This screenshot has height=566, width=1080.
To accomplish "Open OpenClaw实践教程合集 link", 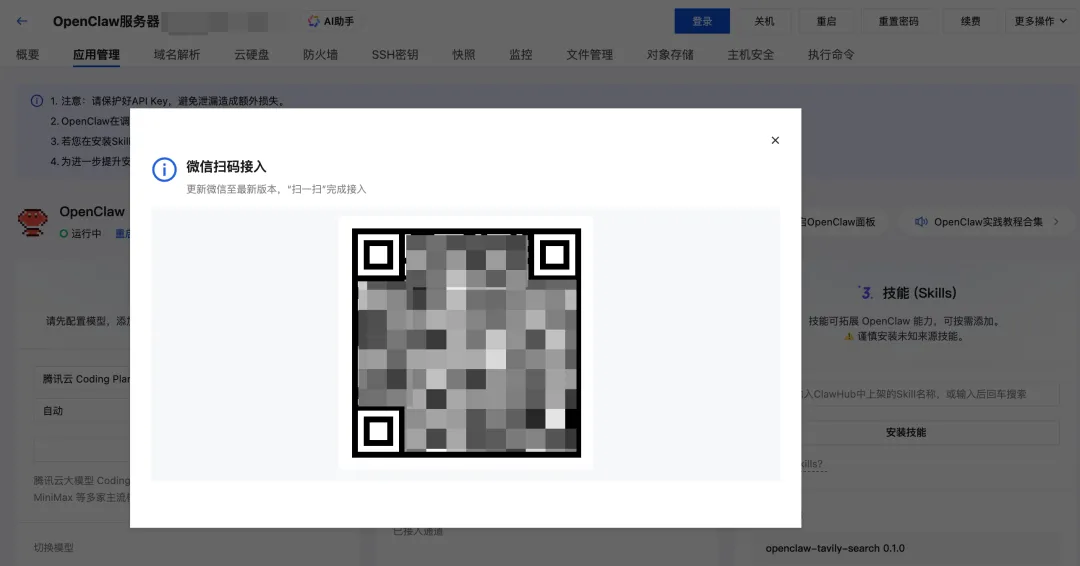I will point(988,222).
